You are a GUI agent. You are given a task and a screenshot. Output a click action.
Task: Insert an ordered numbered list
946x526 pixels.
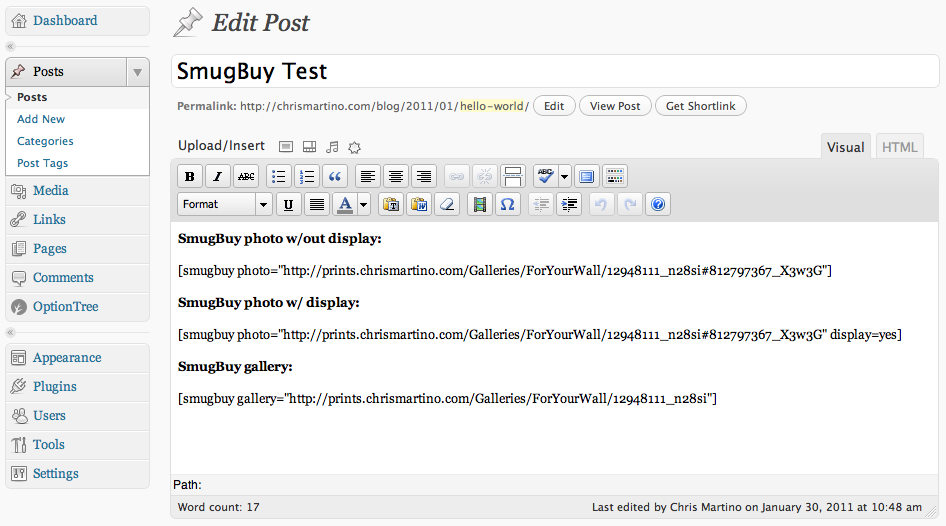[x=307, y=176]
